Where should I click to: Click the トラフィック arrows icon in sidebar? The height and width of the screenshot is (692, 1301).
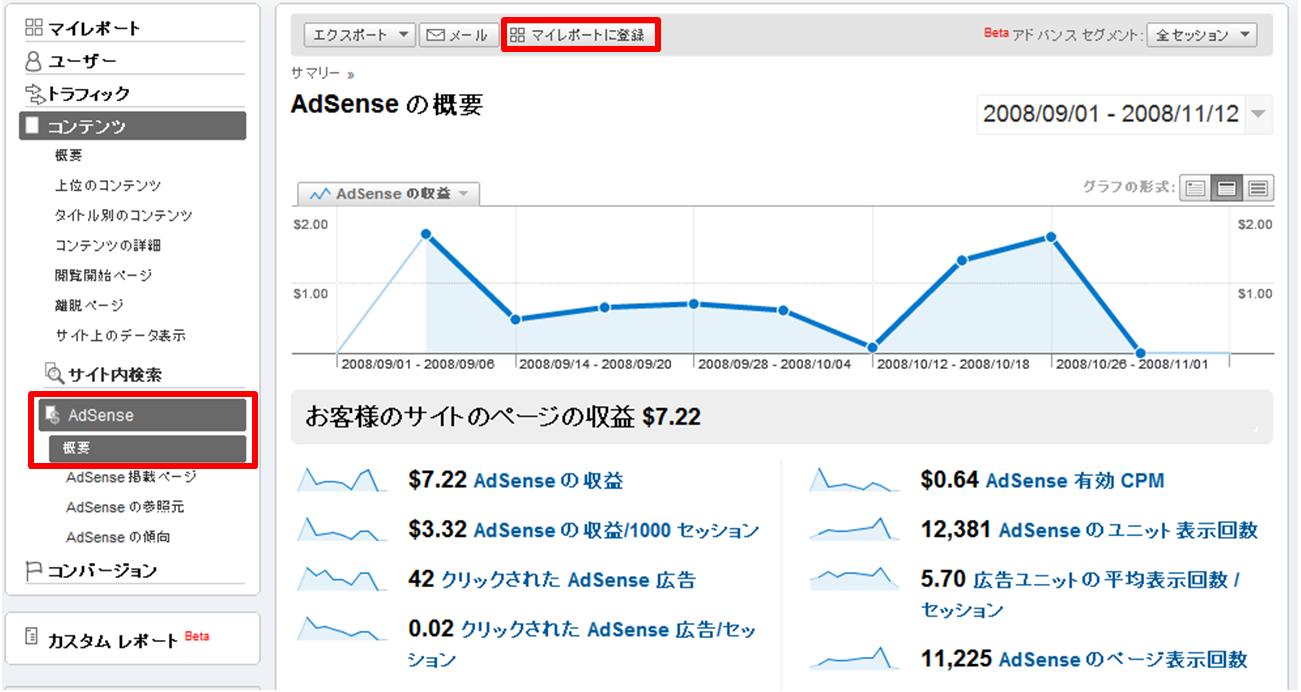point(35,95)
